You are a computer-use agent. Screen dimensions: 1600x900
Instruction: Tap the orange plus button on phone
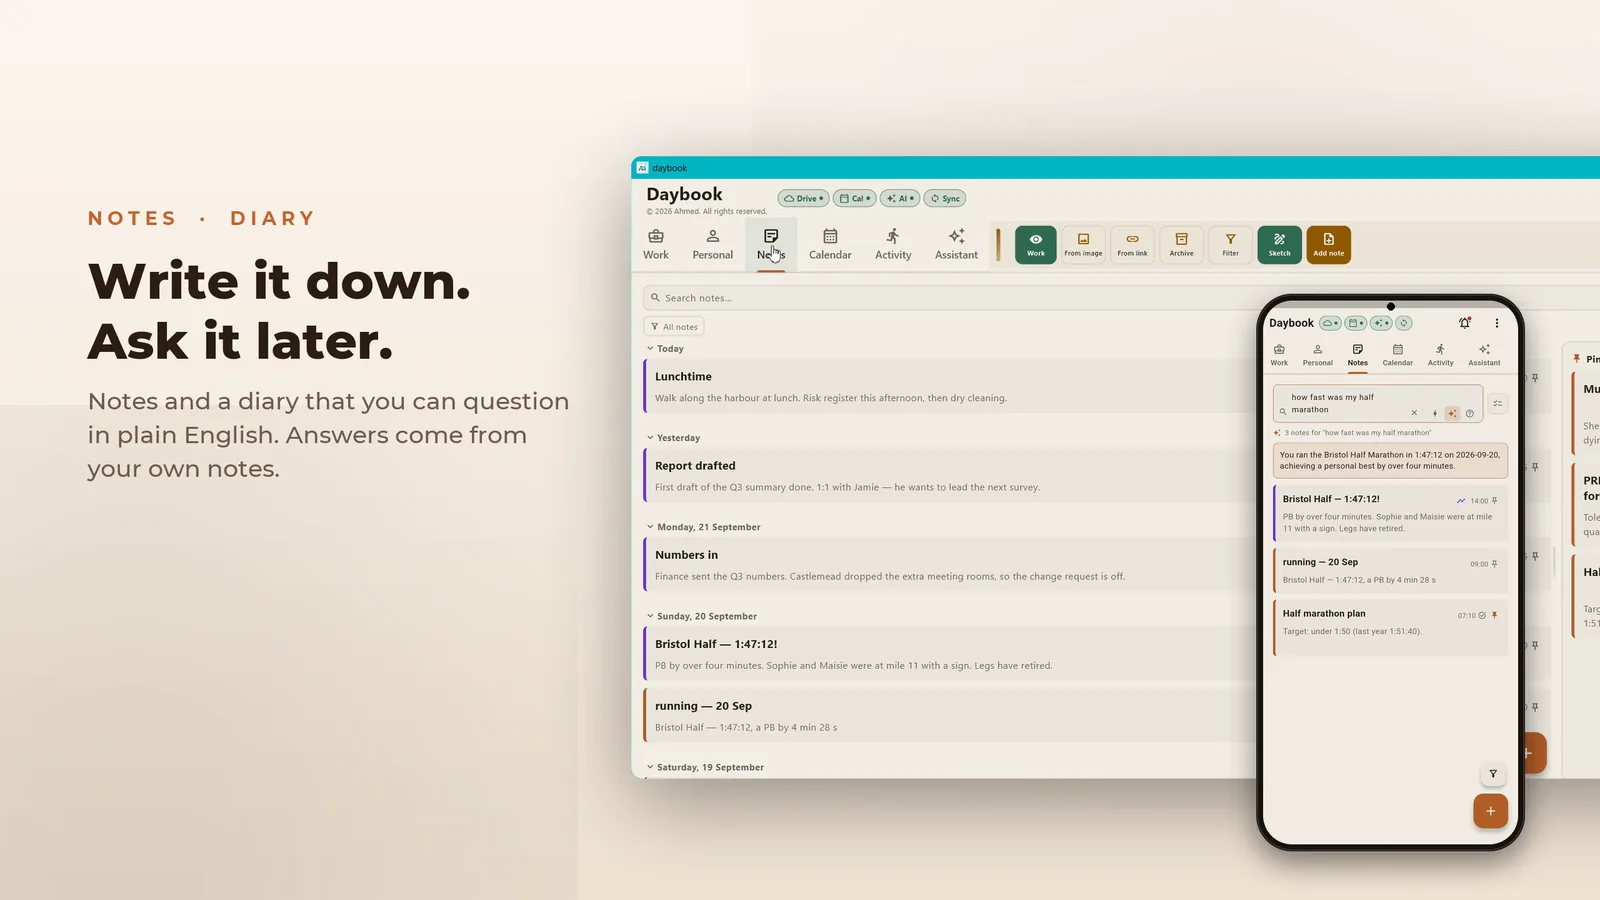[1490, 811]
